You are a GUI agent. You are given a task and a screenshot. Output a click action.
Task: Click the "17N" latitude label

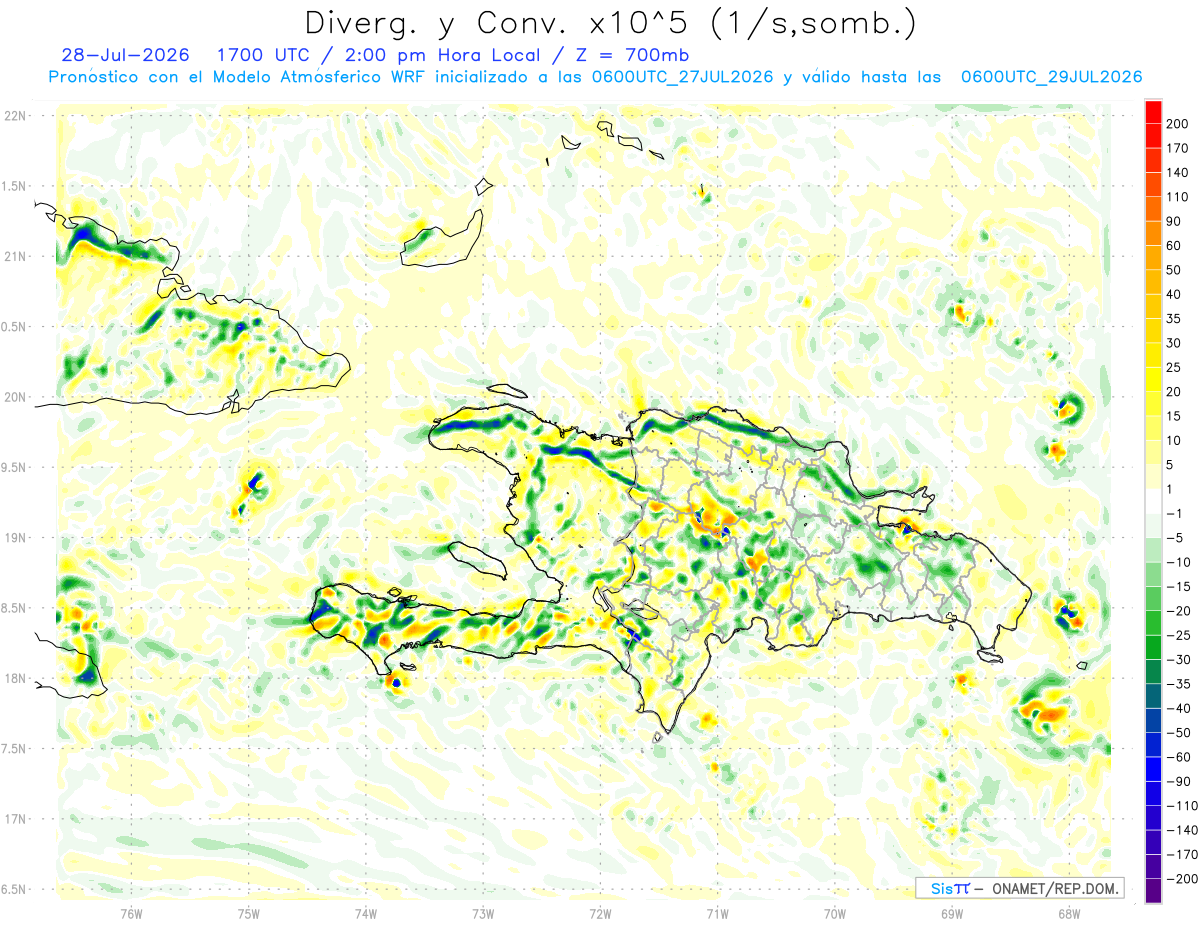[x=14, y=819]
